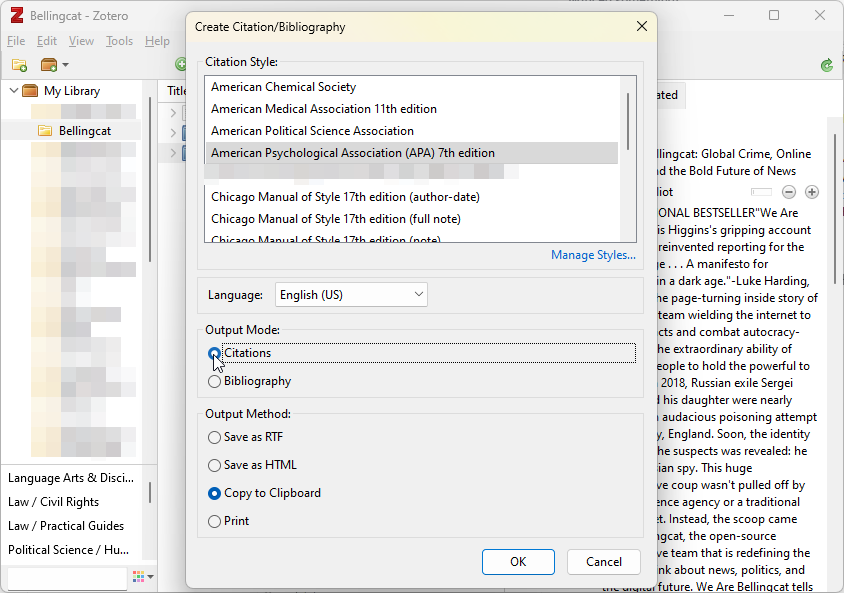
Task: Select the Language Arts & Disci... tag
Action: 71,478
